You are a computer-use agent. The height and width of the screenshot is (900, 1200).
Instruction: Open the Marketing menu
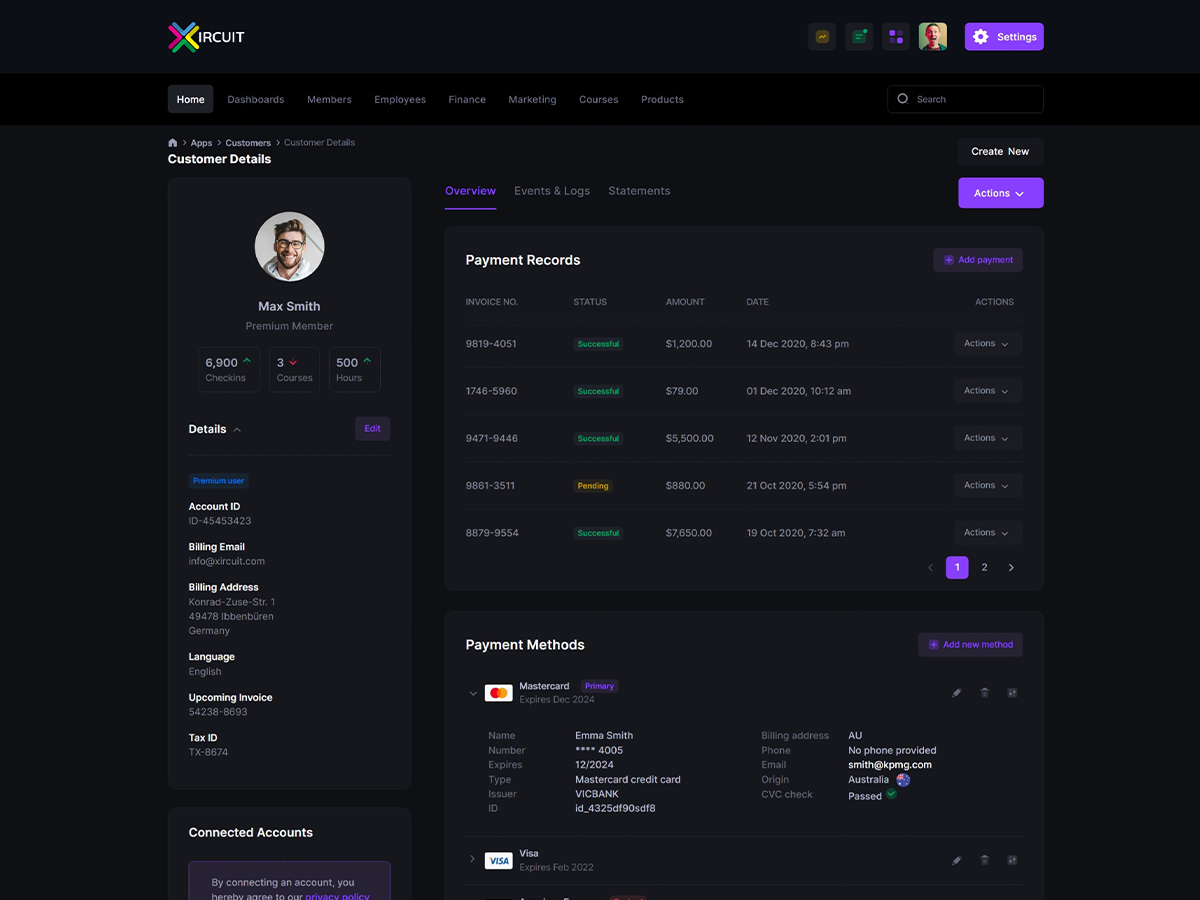click(x=532, y=99)
